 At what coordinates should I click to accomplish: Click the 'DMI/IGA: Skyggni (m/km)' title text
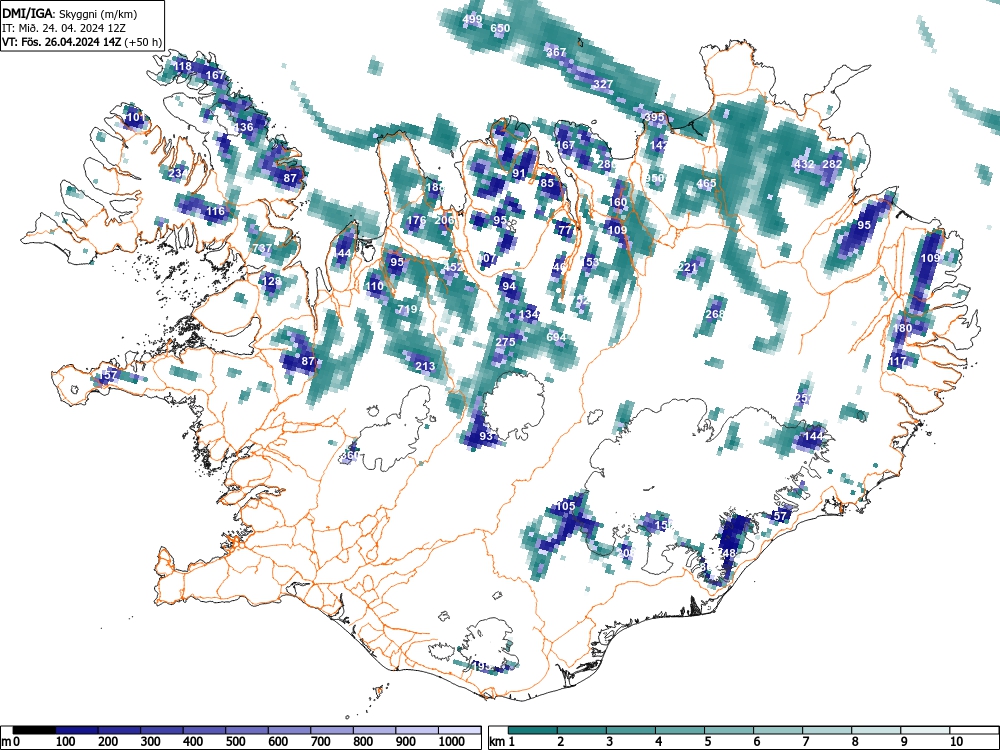point(69,13)
